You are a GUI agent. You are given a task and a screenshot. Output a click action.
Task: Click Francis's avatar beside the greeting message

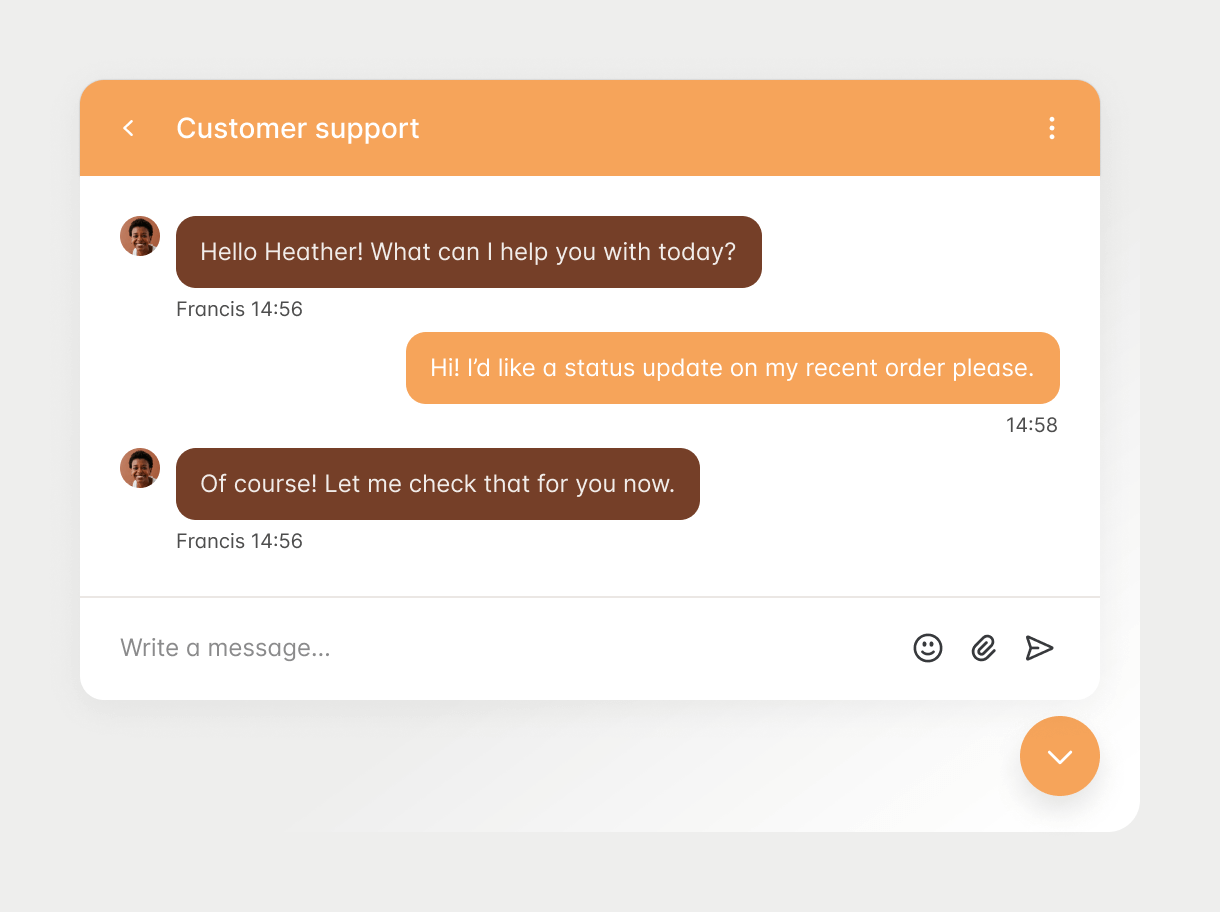[140, 236]
